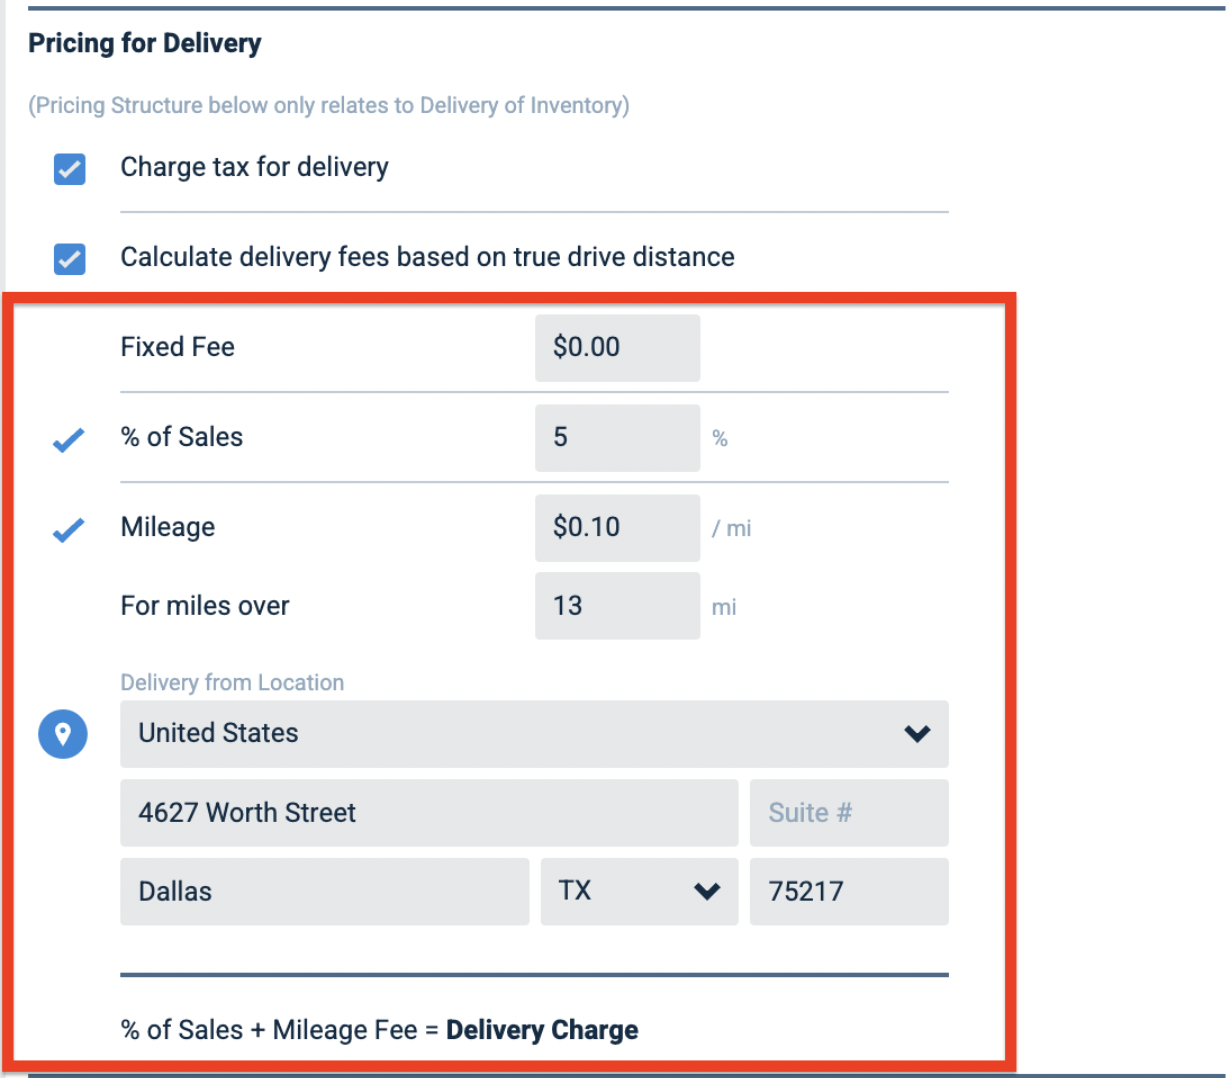Edit the Fixed Fee $0.00 field

click(x=617, y=348)
